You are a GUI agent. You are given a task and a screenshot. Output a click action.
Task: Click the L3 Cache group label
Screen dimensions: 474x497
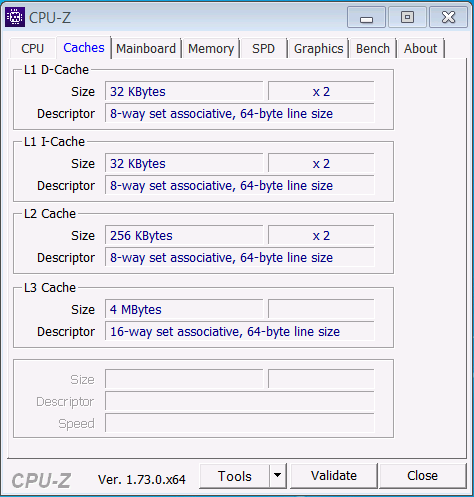[50, 288]
